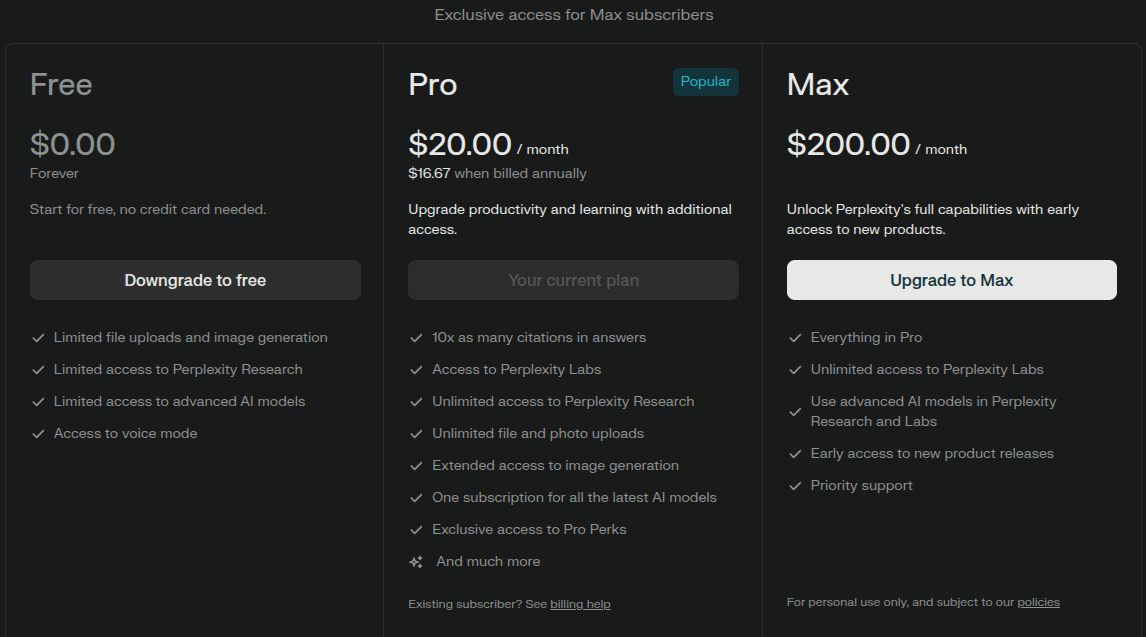
Task: Click the checkmark beside Access to voice mode
Action: point(38,434)
